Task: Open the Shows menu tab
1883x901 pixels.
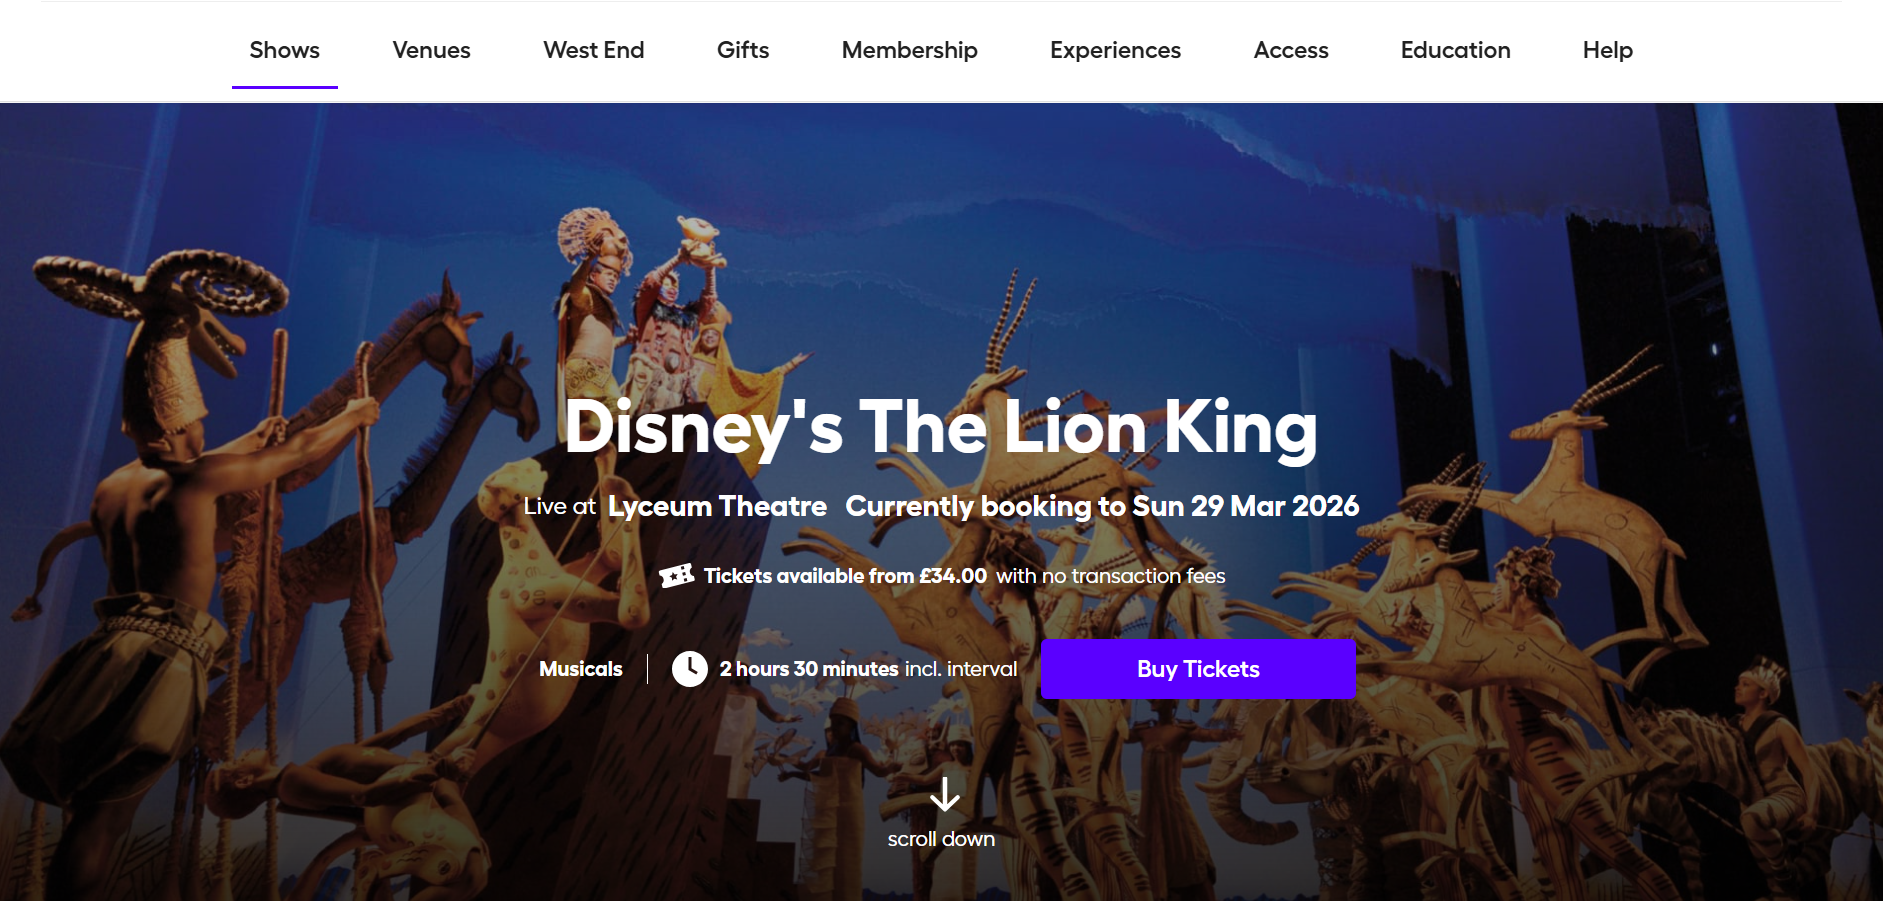Action: pos(285,50)
